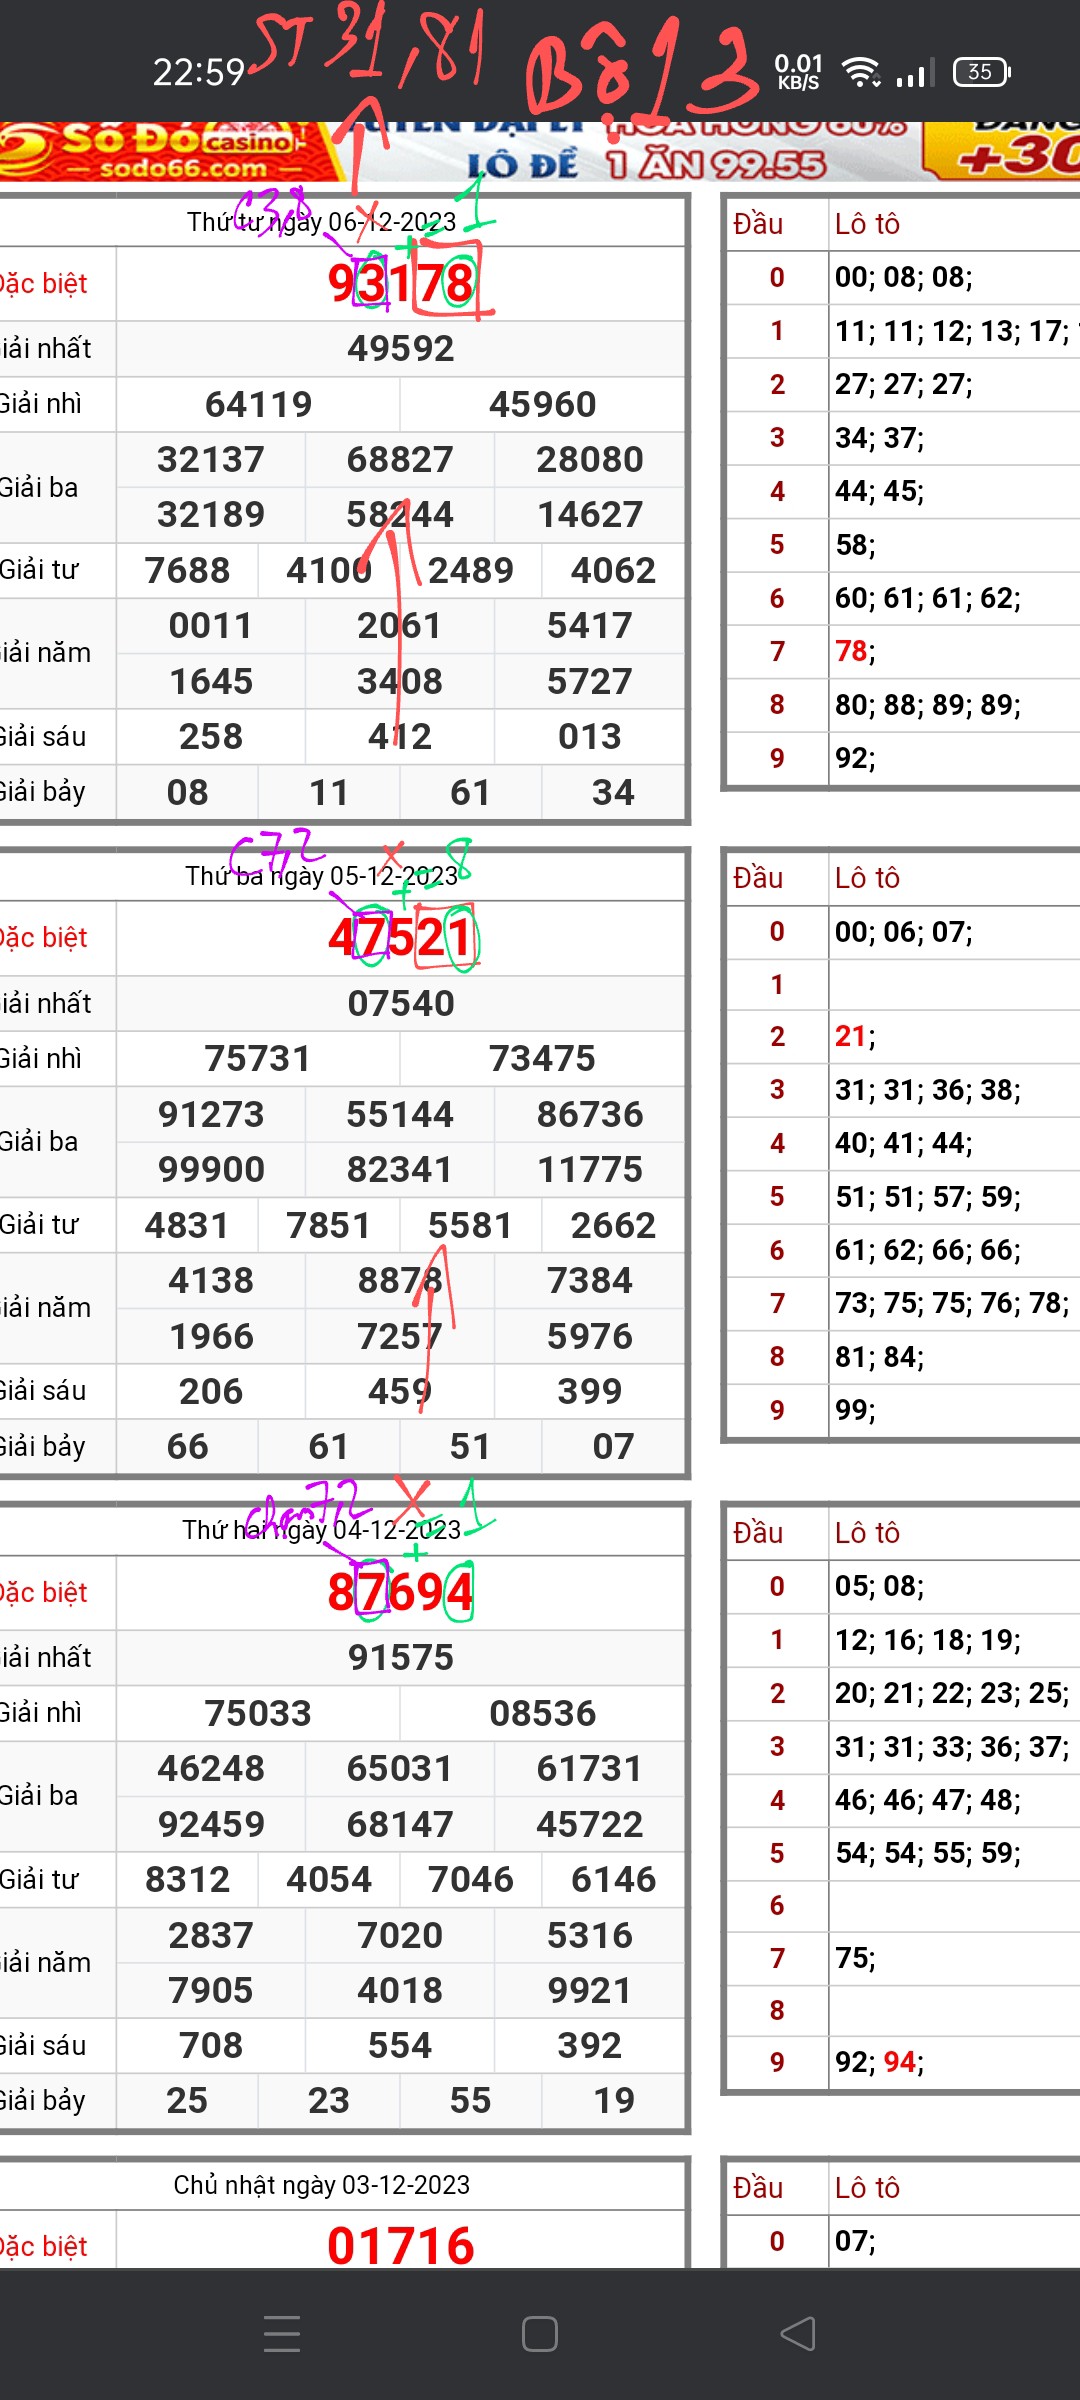Tap special prize number 01716
This screenshot has height=2400, width=1080.
click(x=401, y=2246)
